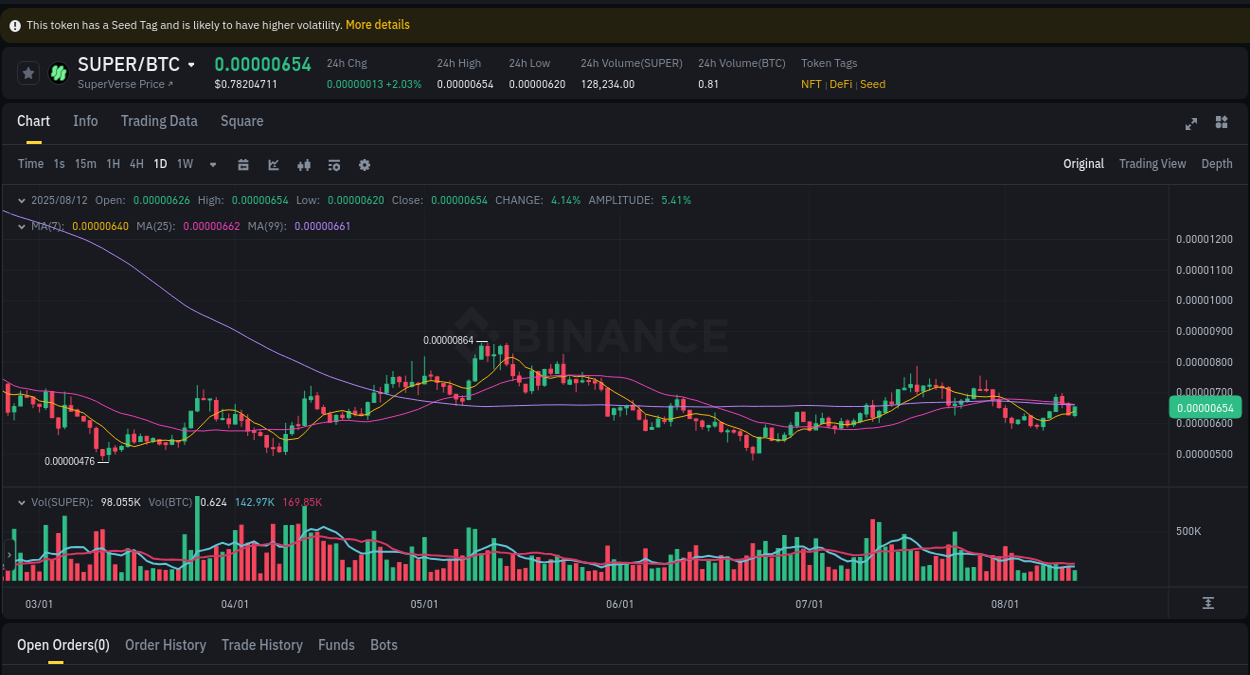Select the chart style icon
This screenshot has height=675, width=1250.
click(273, 164)
